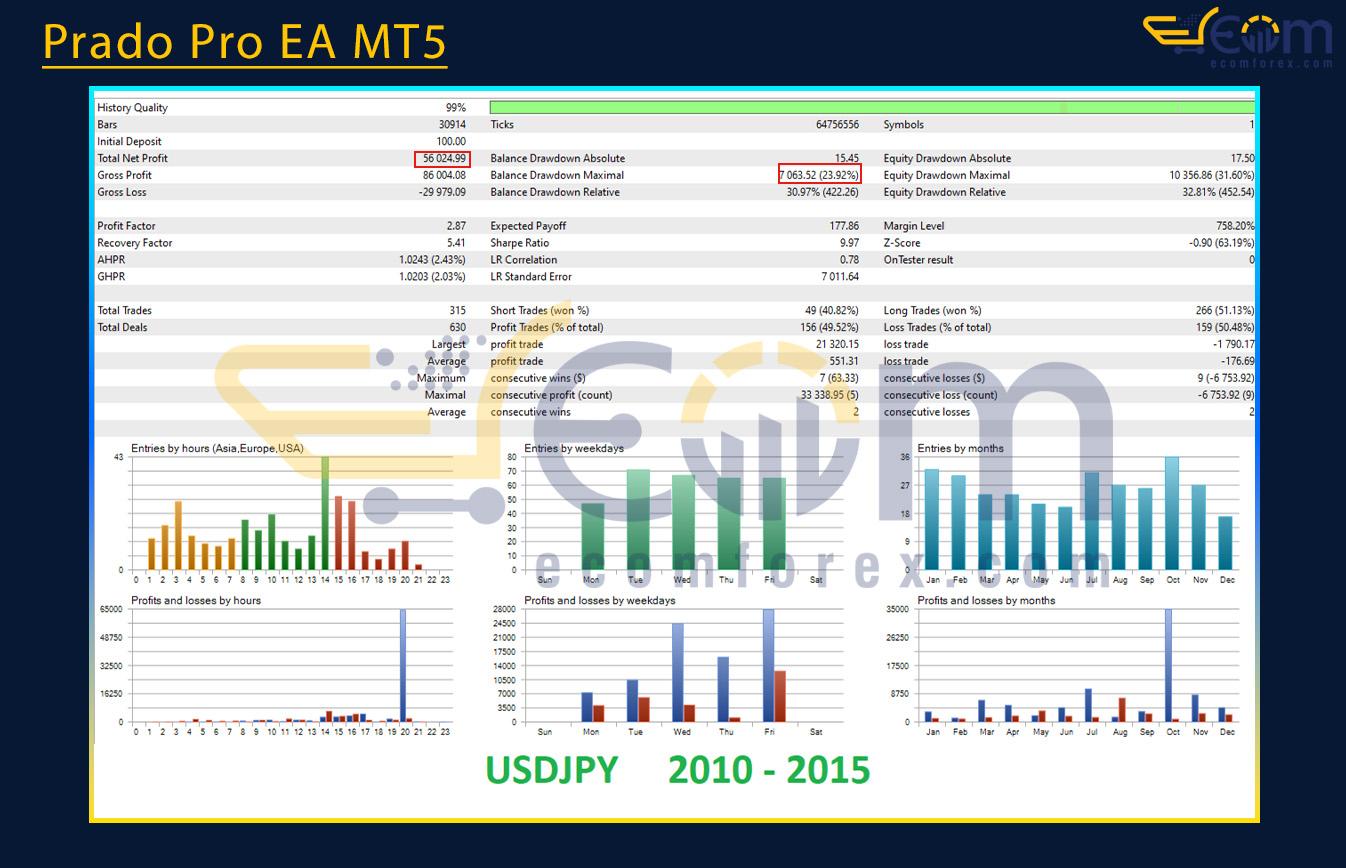The height and width of the screenshot is (868, 1346).
Task: Select the Ticks value 64756556
Action: [x=837, y=125]
